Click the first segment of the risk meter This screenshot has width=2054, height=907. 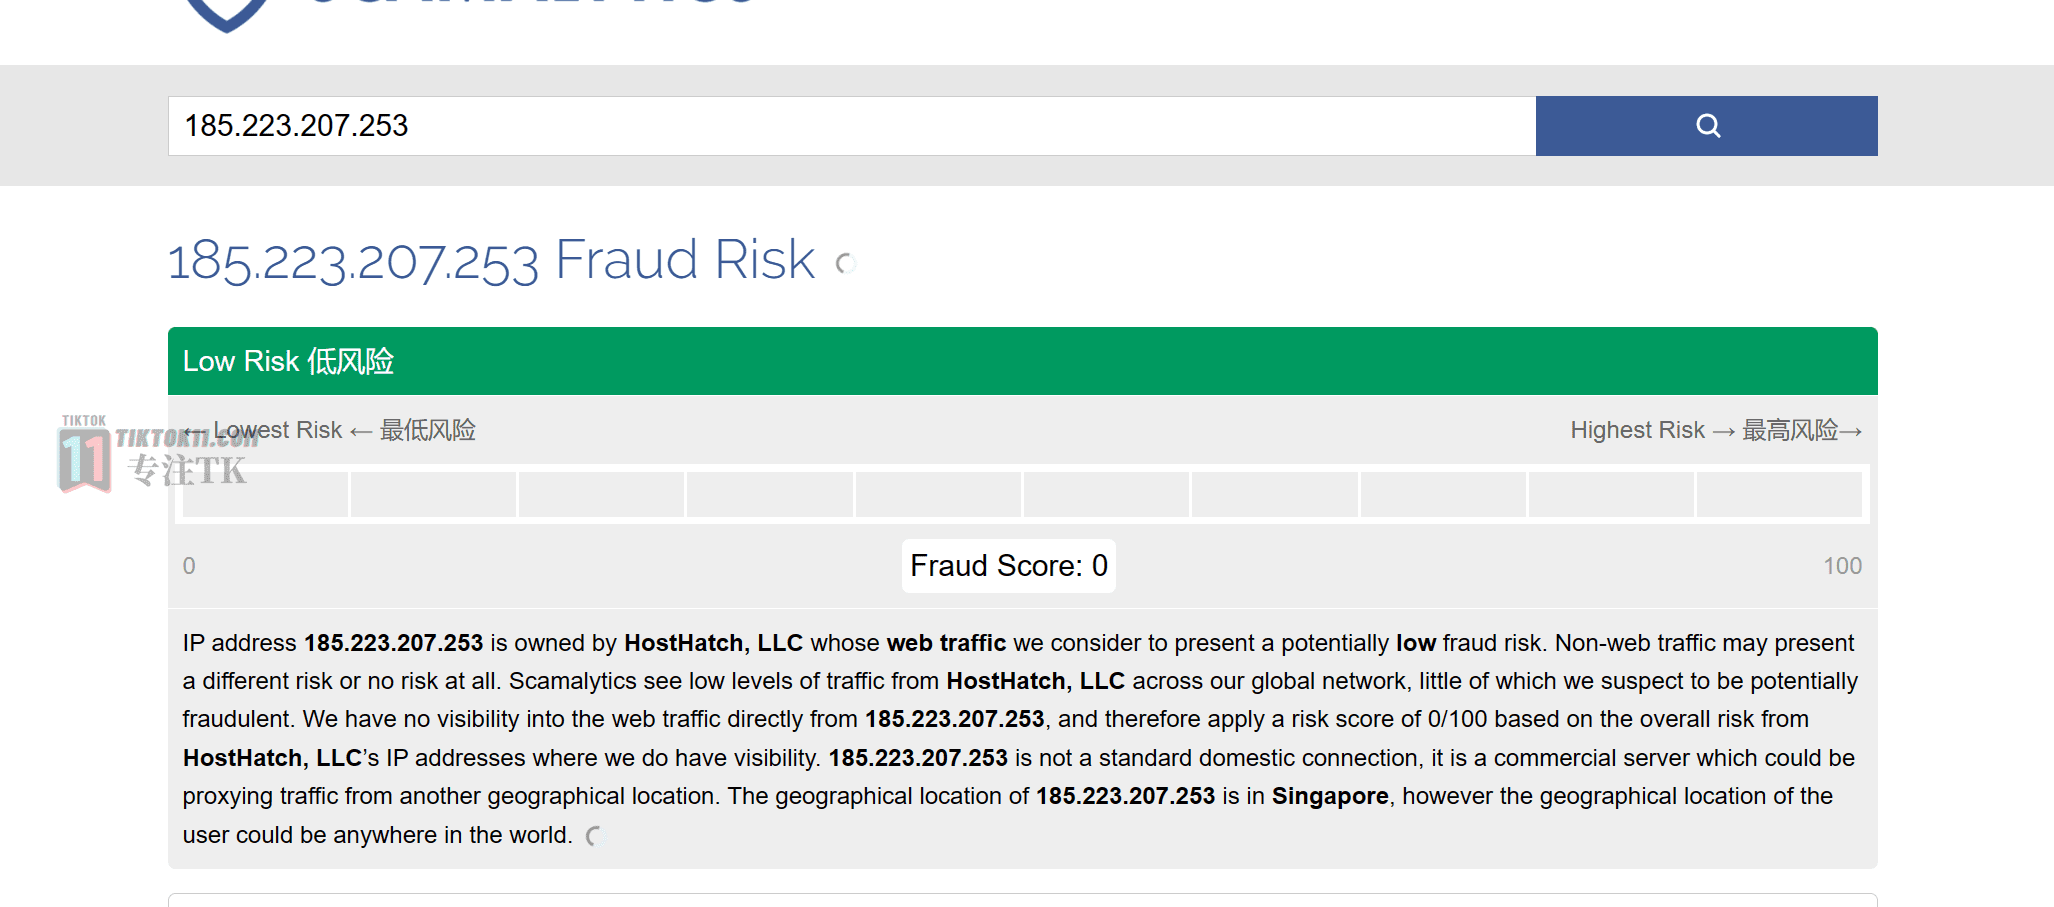pyautogui.click(x=265, y=494)
